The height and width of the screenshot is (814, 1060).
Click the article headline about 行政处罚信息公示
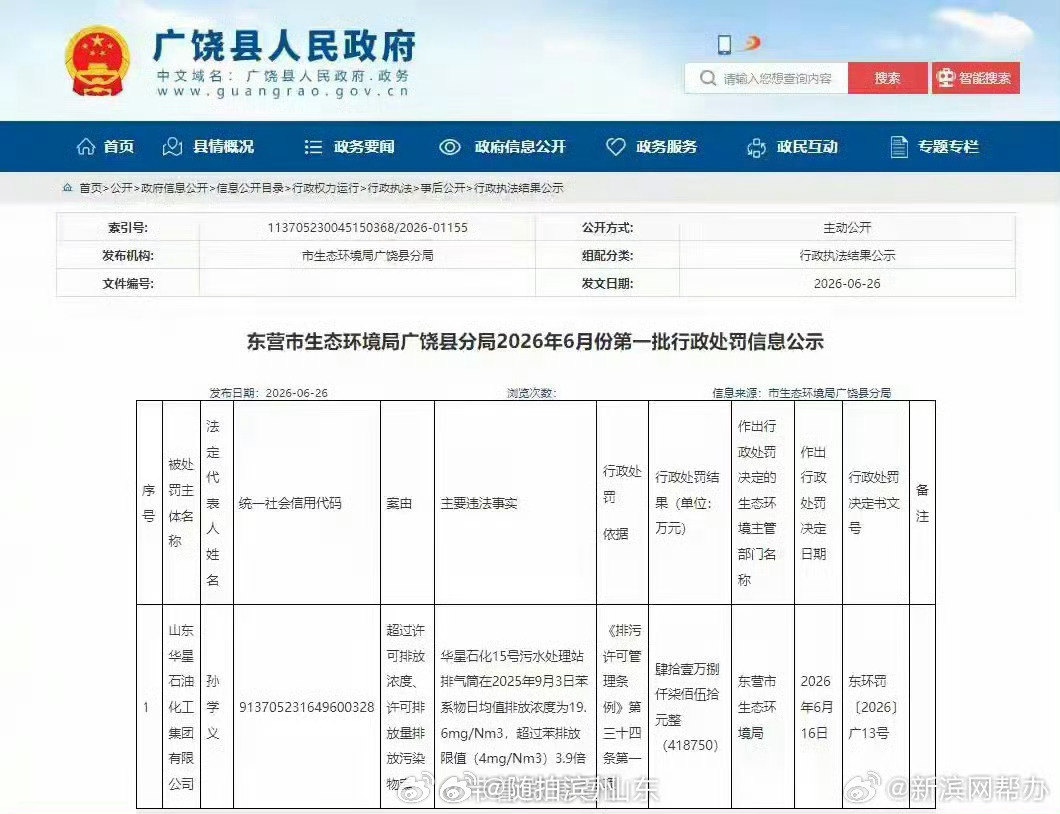coord(535,341)
